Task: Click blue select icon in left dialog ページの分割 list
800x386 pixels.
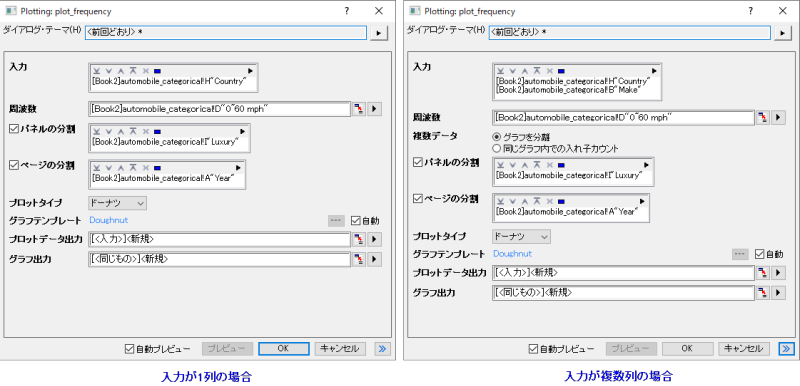Action: click(x=157, y=168)
